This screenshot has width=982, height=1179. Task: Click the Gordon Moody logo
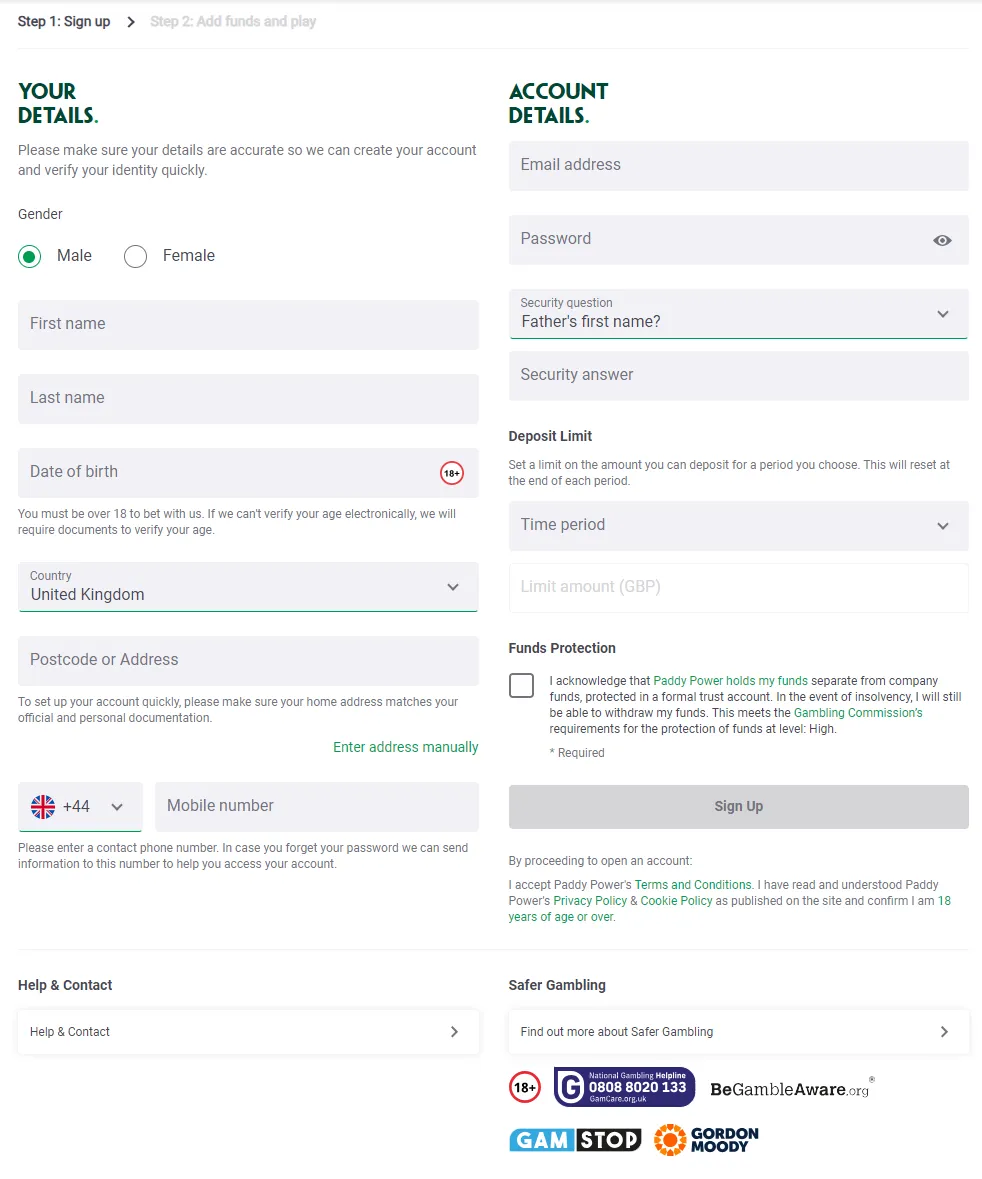coord(705,1139)
